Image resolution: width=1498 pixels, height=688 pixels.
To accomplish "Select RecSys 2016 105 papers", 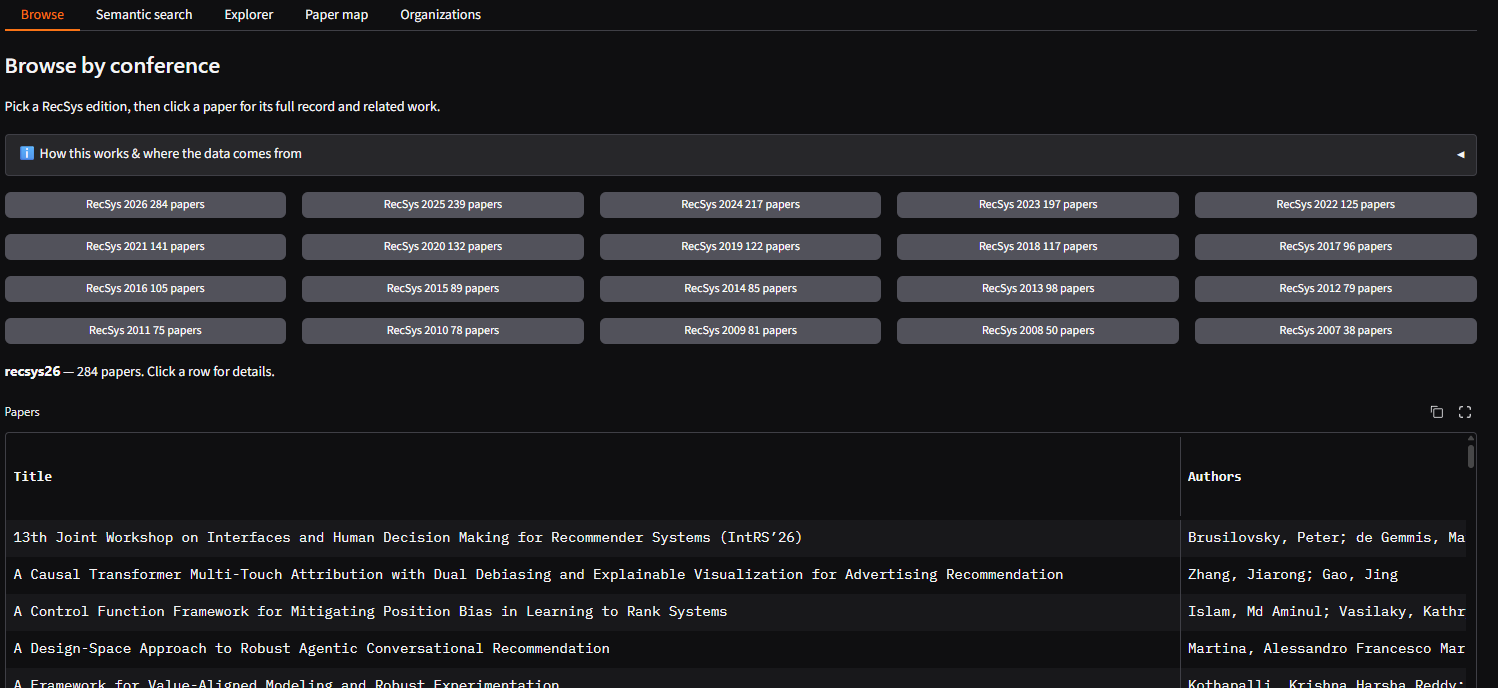I will [x=145, y=289].
